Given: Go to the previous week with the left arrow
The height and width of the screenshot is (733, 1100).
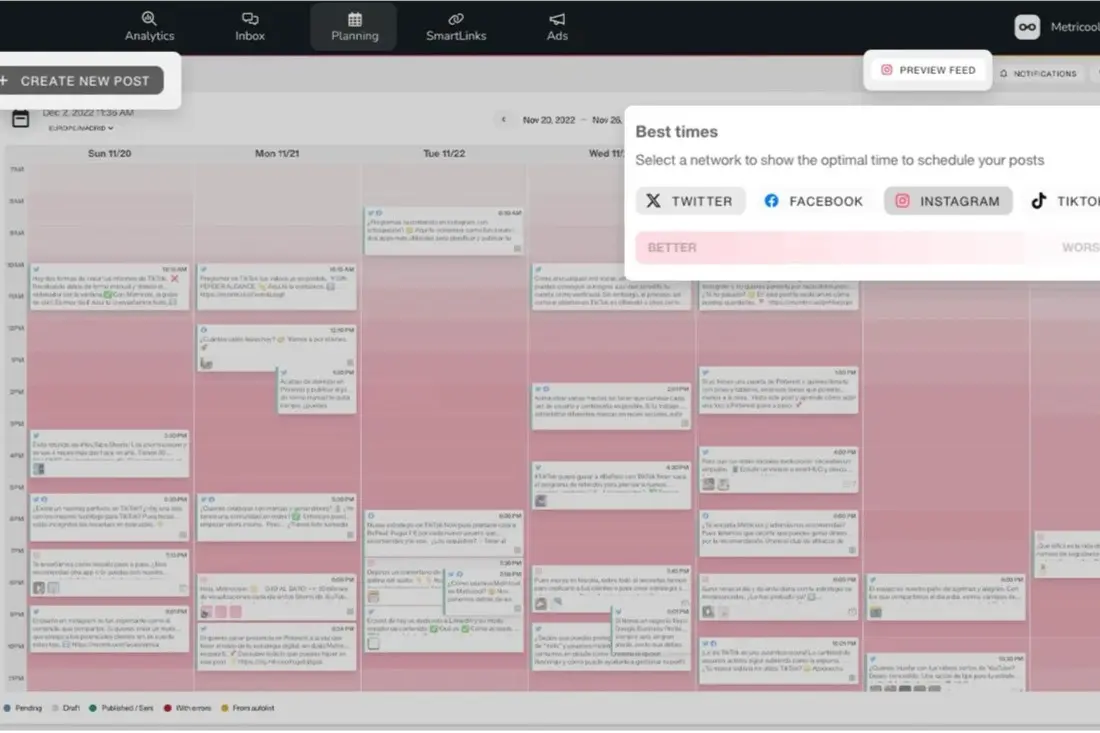Looking at the screenshot, I should click(x=504, y=120).
